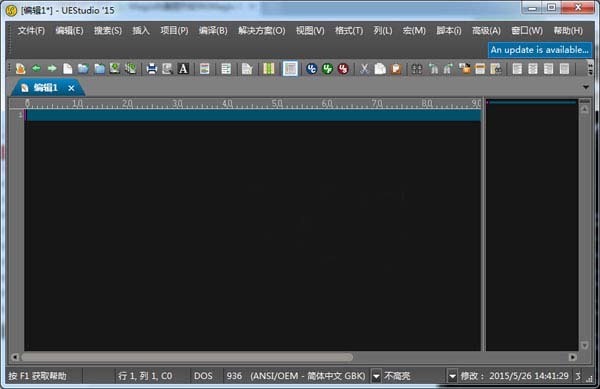Click the green back navigation arrow
Viewport: 600px width, 389px height.
(36, 69)
